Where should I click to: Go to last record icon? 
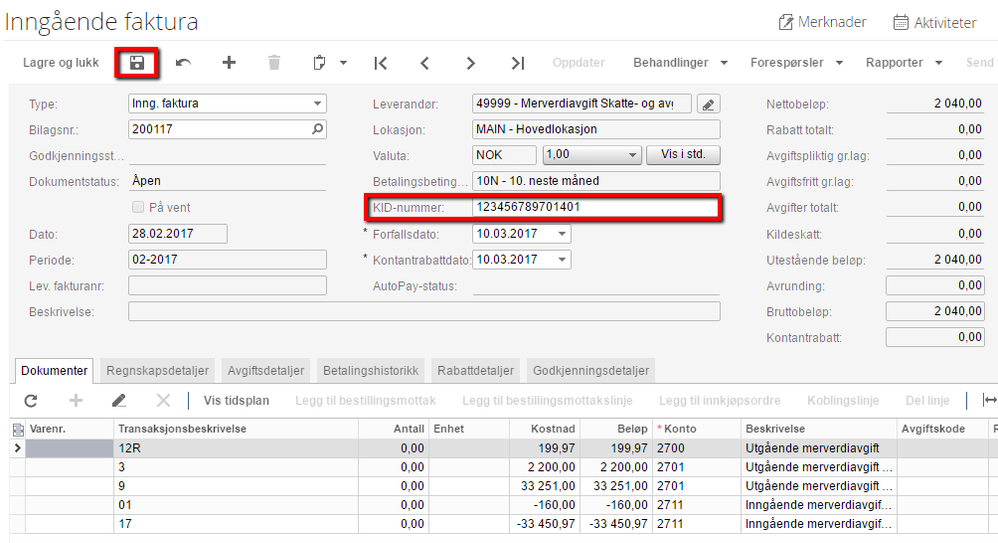pos(517,63)
